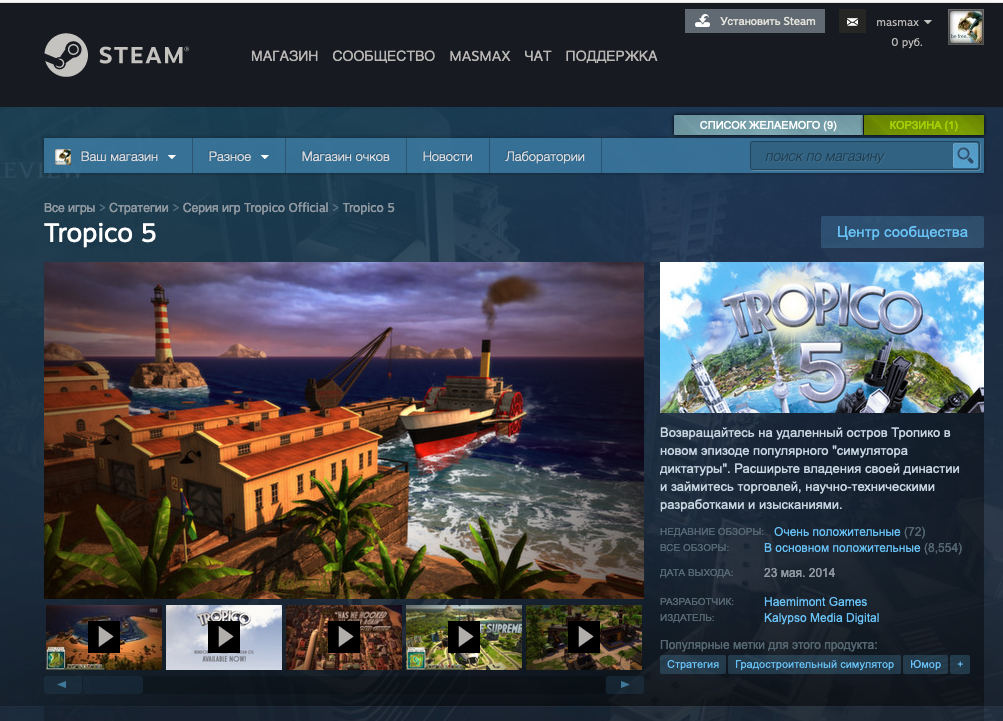The height and width of the screenshot is (721, 1003).
Task: Expand the Разное dropdown
Action: 239,157
